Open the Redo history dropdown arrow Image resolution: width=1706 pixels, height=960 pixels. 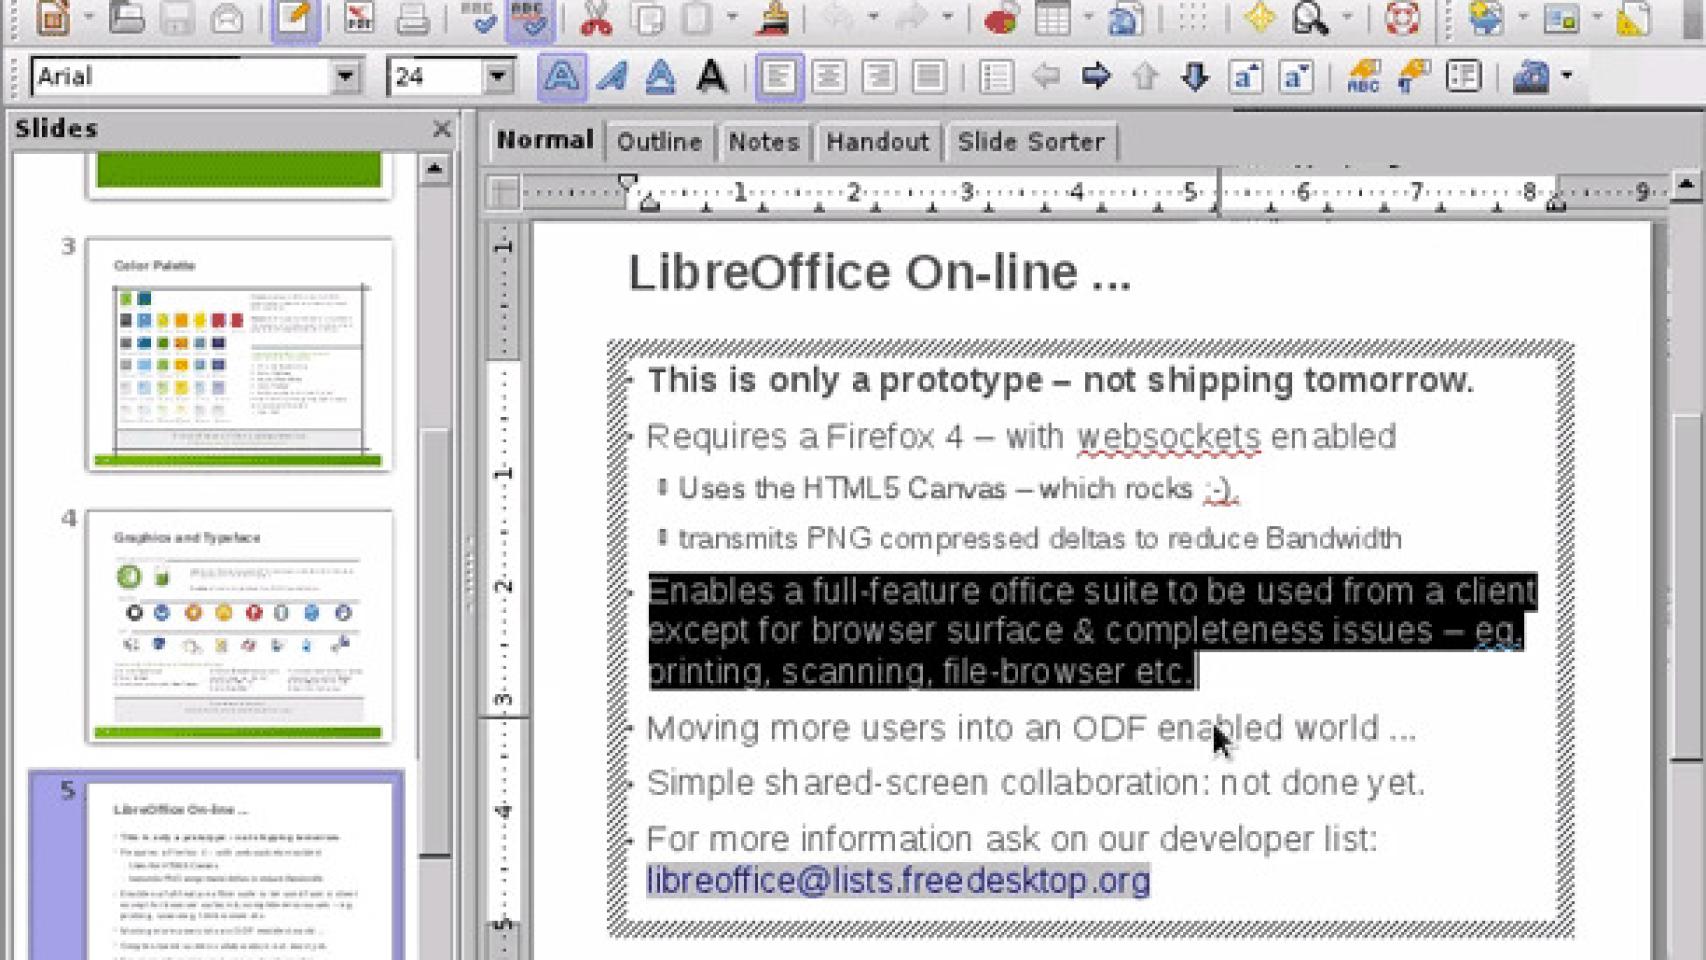click(947, 17)
